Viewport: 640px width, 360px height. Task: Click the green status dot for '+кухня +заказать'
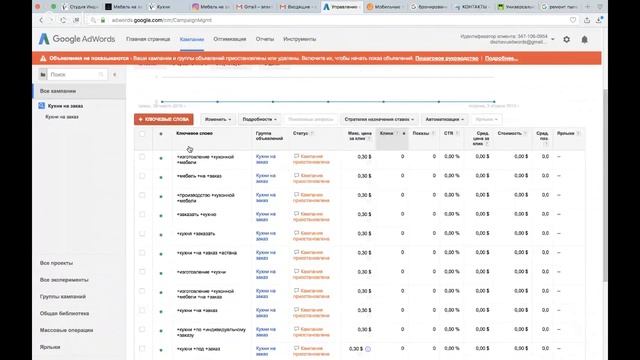click(x=161, y=235)
